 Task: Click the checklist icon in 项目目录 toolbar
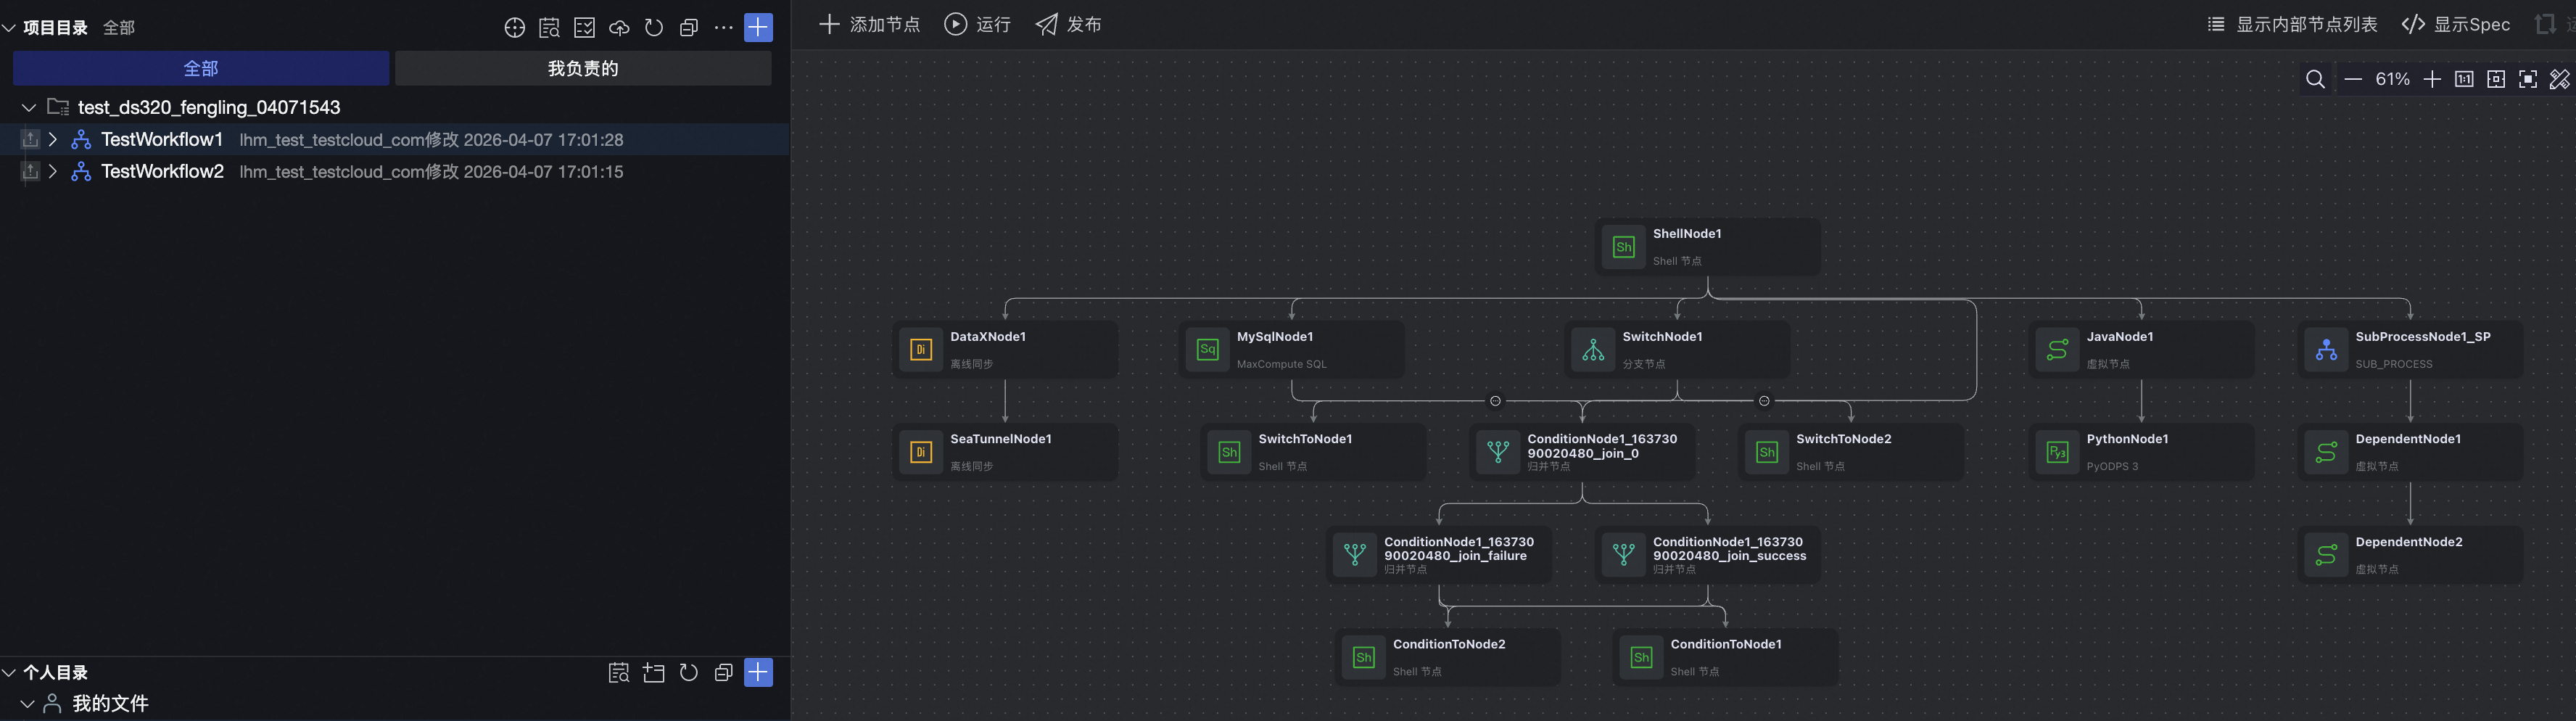point(584,28)
